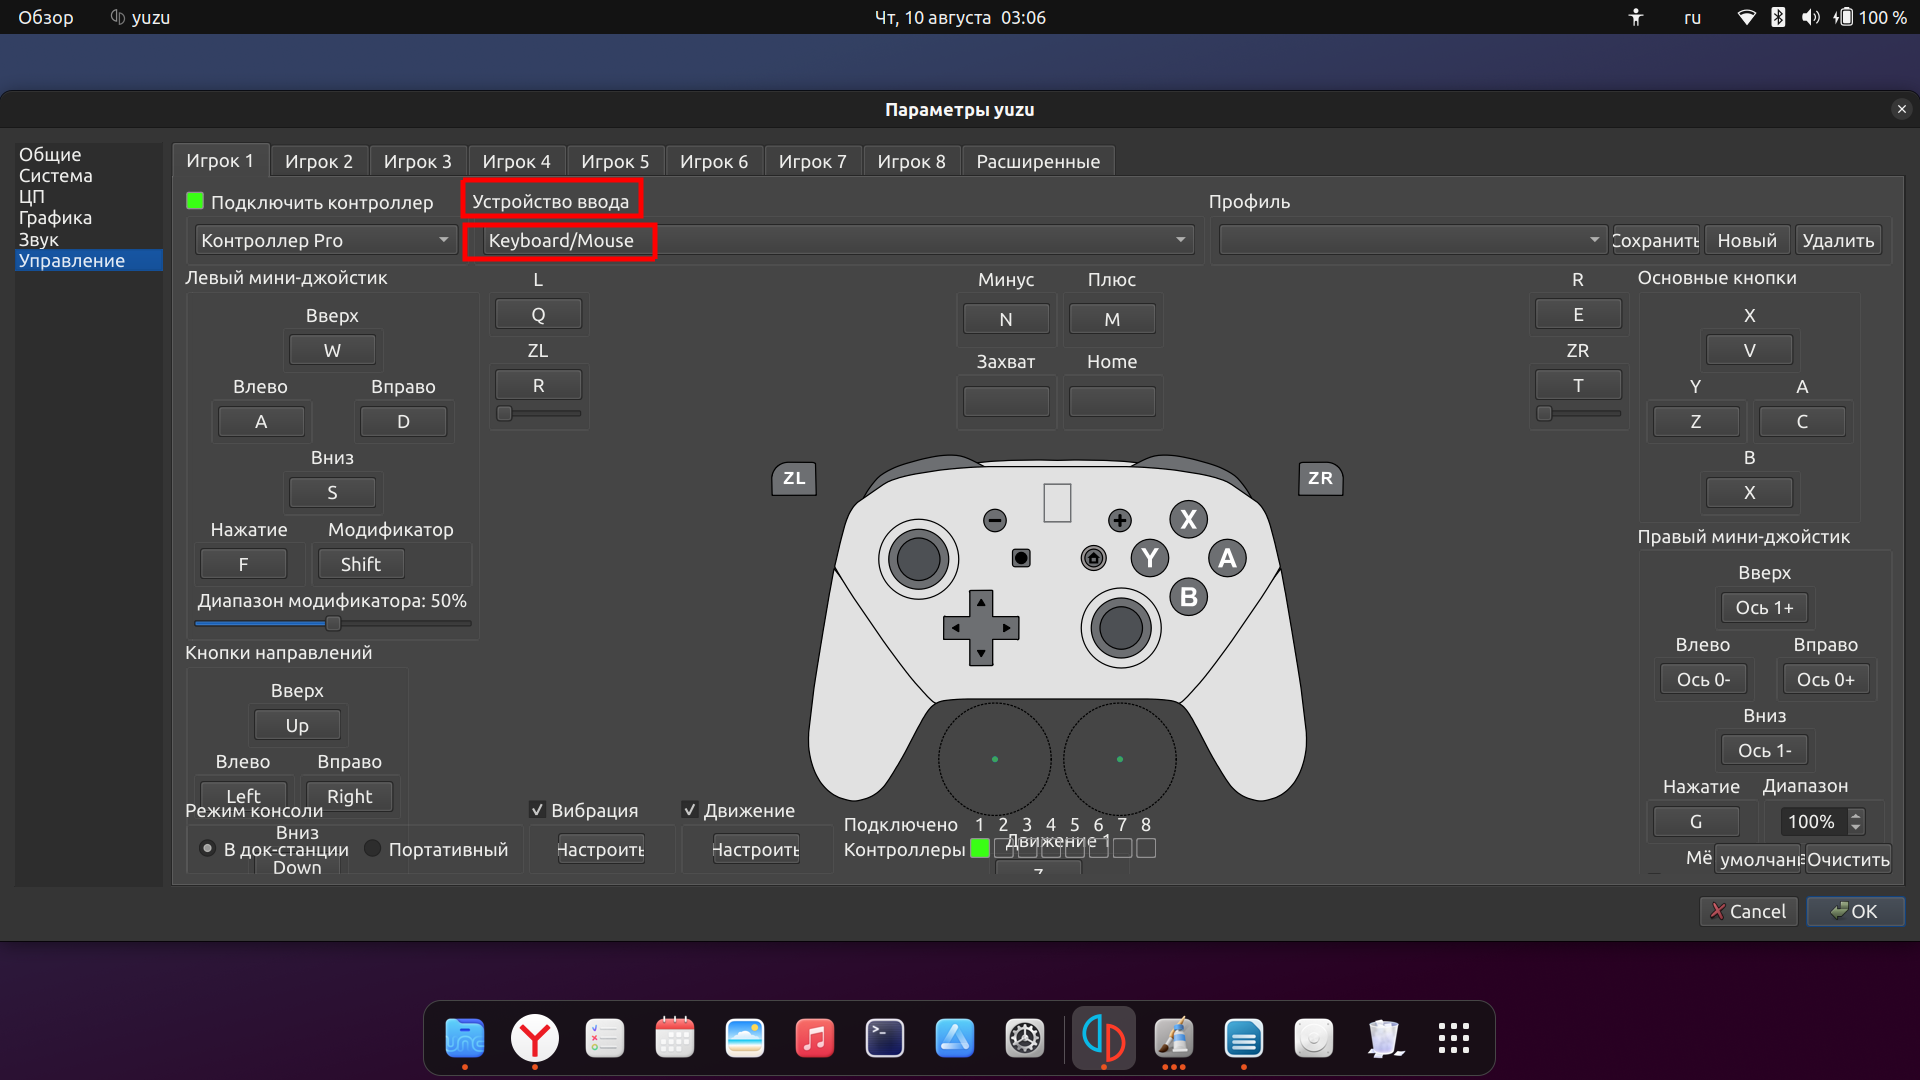Switch to the Игрок 2 tab
Screen dimensions: 1920x1080
coord(318,161)
